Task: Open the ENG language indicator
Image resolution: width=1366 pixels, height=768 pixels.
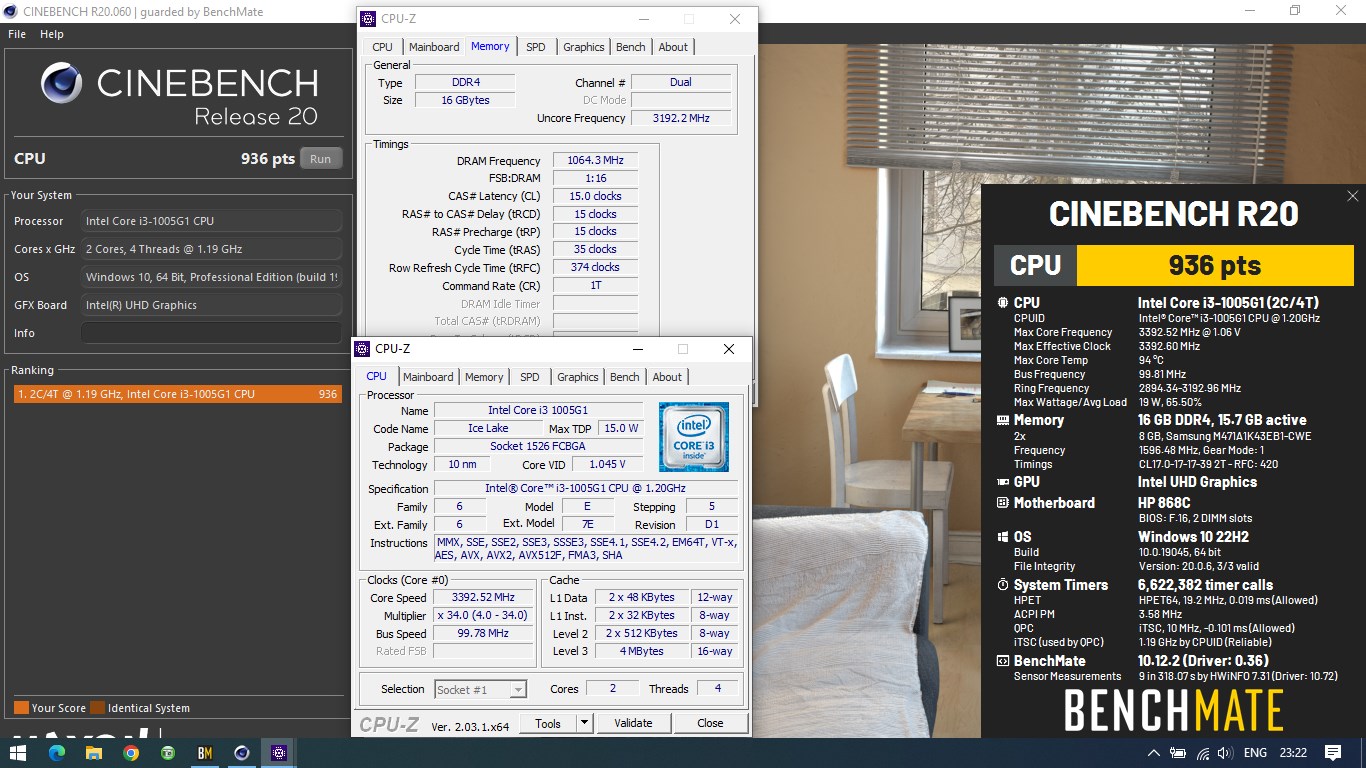Action: (1254, 753)
